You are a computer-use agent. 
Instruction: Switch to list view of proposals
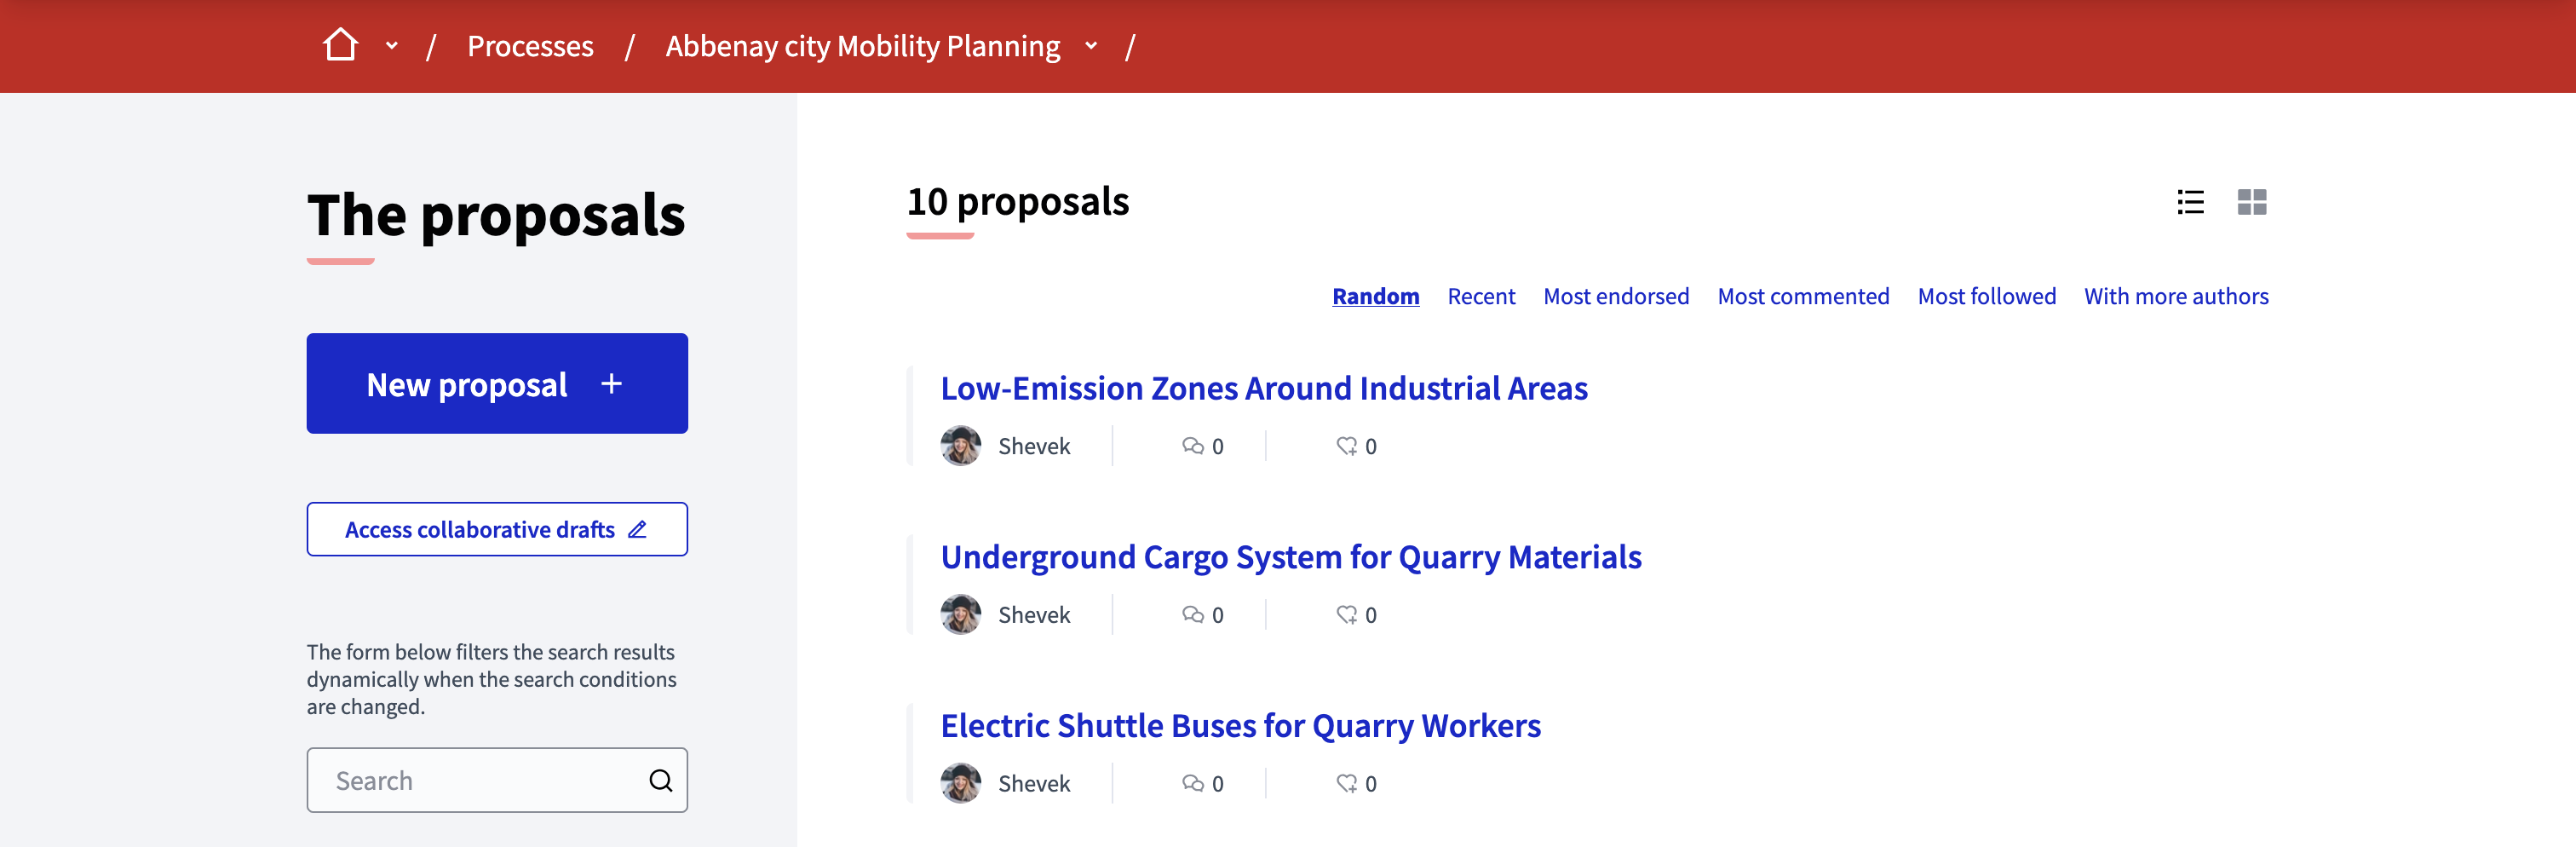tap(2190, 203)
